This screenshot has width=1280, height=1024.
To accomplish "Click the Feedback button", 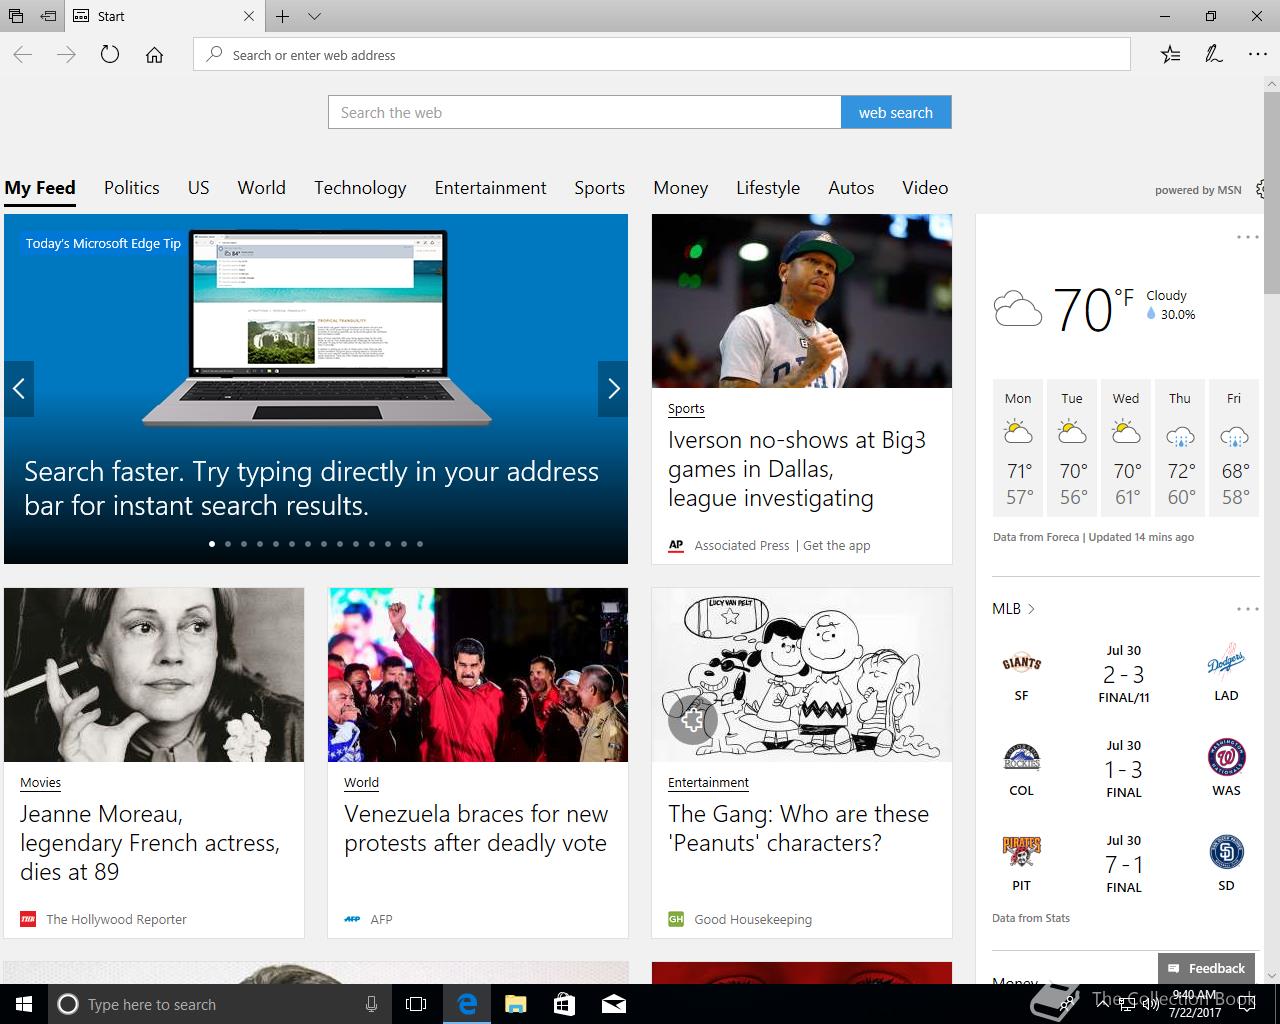I will [1206, 968].
